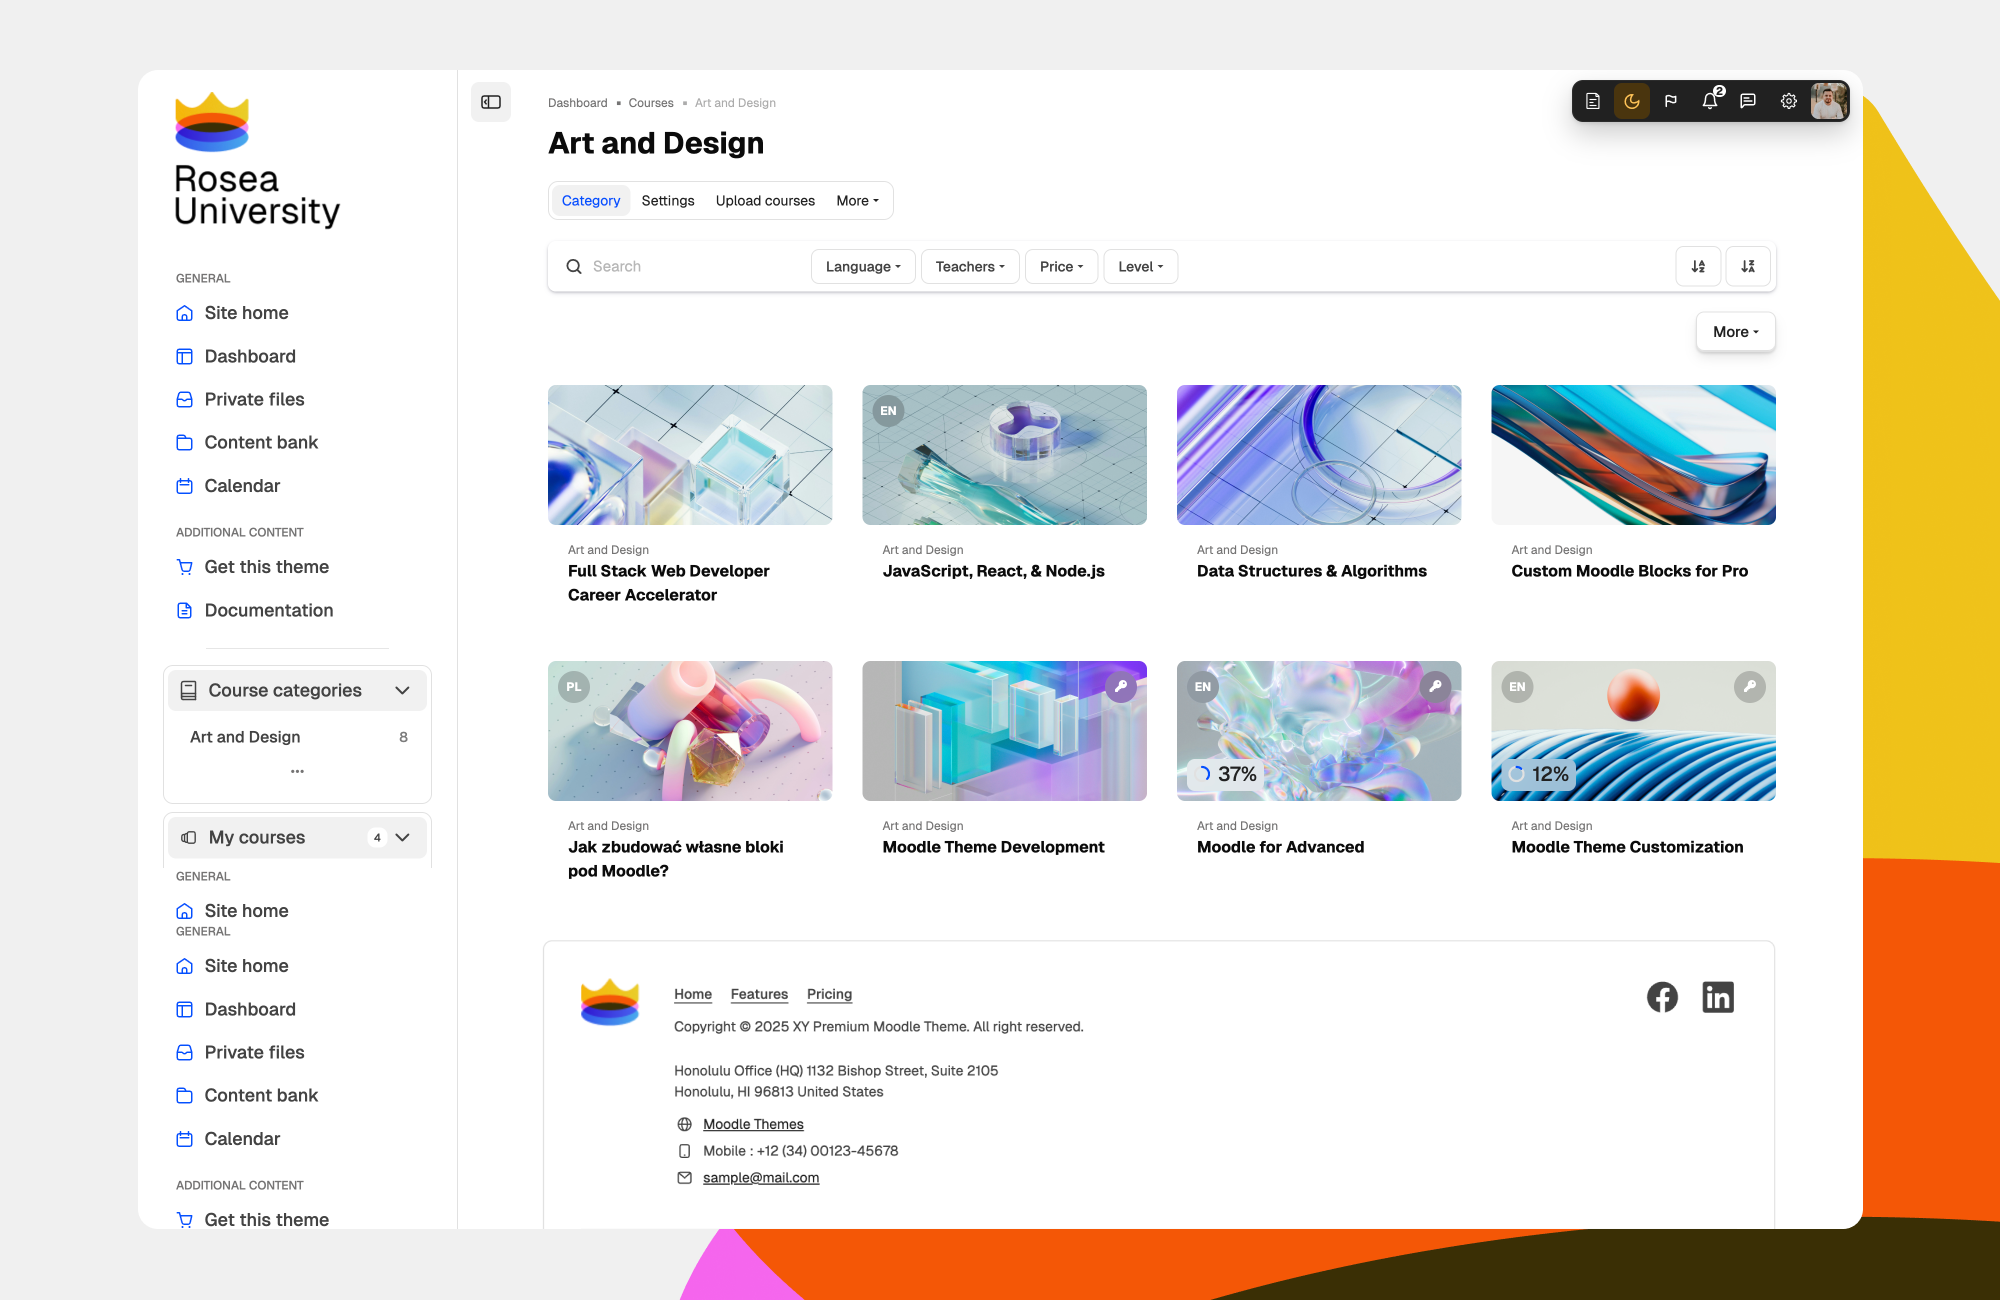Collapse the Course categories section

[403, 690]
